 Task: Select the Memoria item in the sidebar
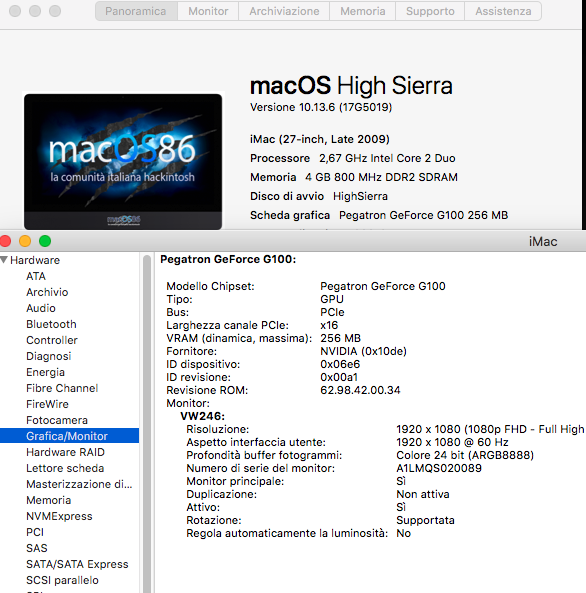pos(48,500)
